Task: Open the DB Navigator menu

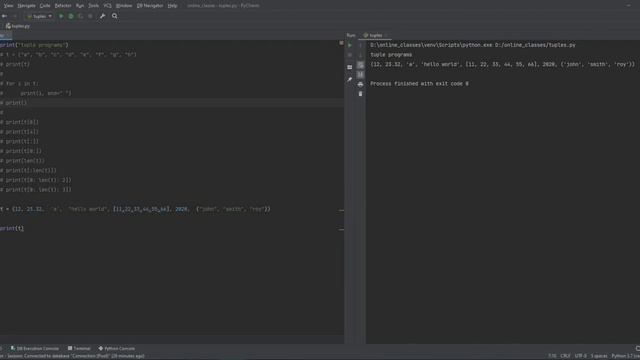Action: coord(150,6)
